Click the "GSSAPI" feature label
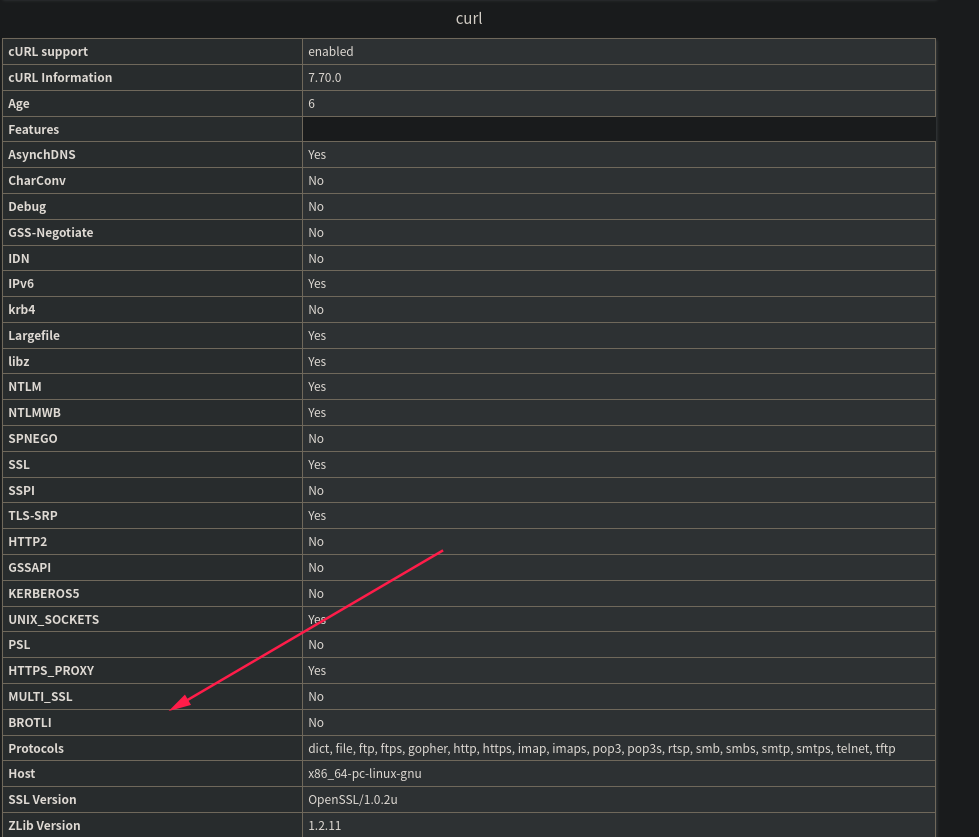 click(29, 568)
